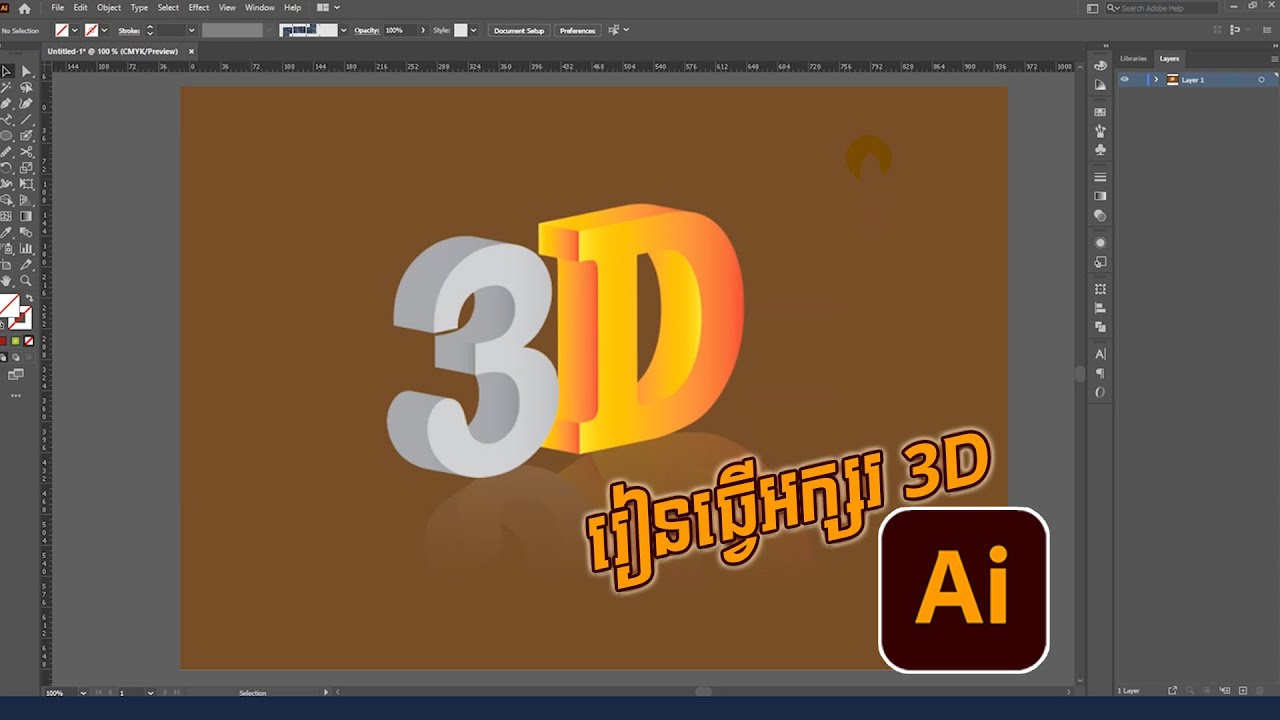The height and width of the screenshot is (720, 1280).
Task: Set paint mode to None (slashed square)
Action: tap(28, 341)
